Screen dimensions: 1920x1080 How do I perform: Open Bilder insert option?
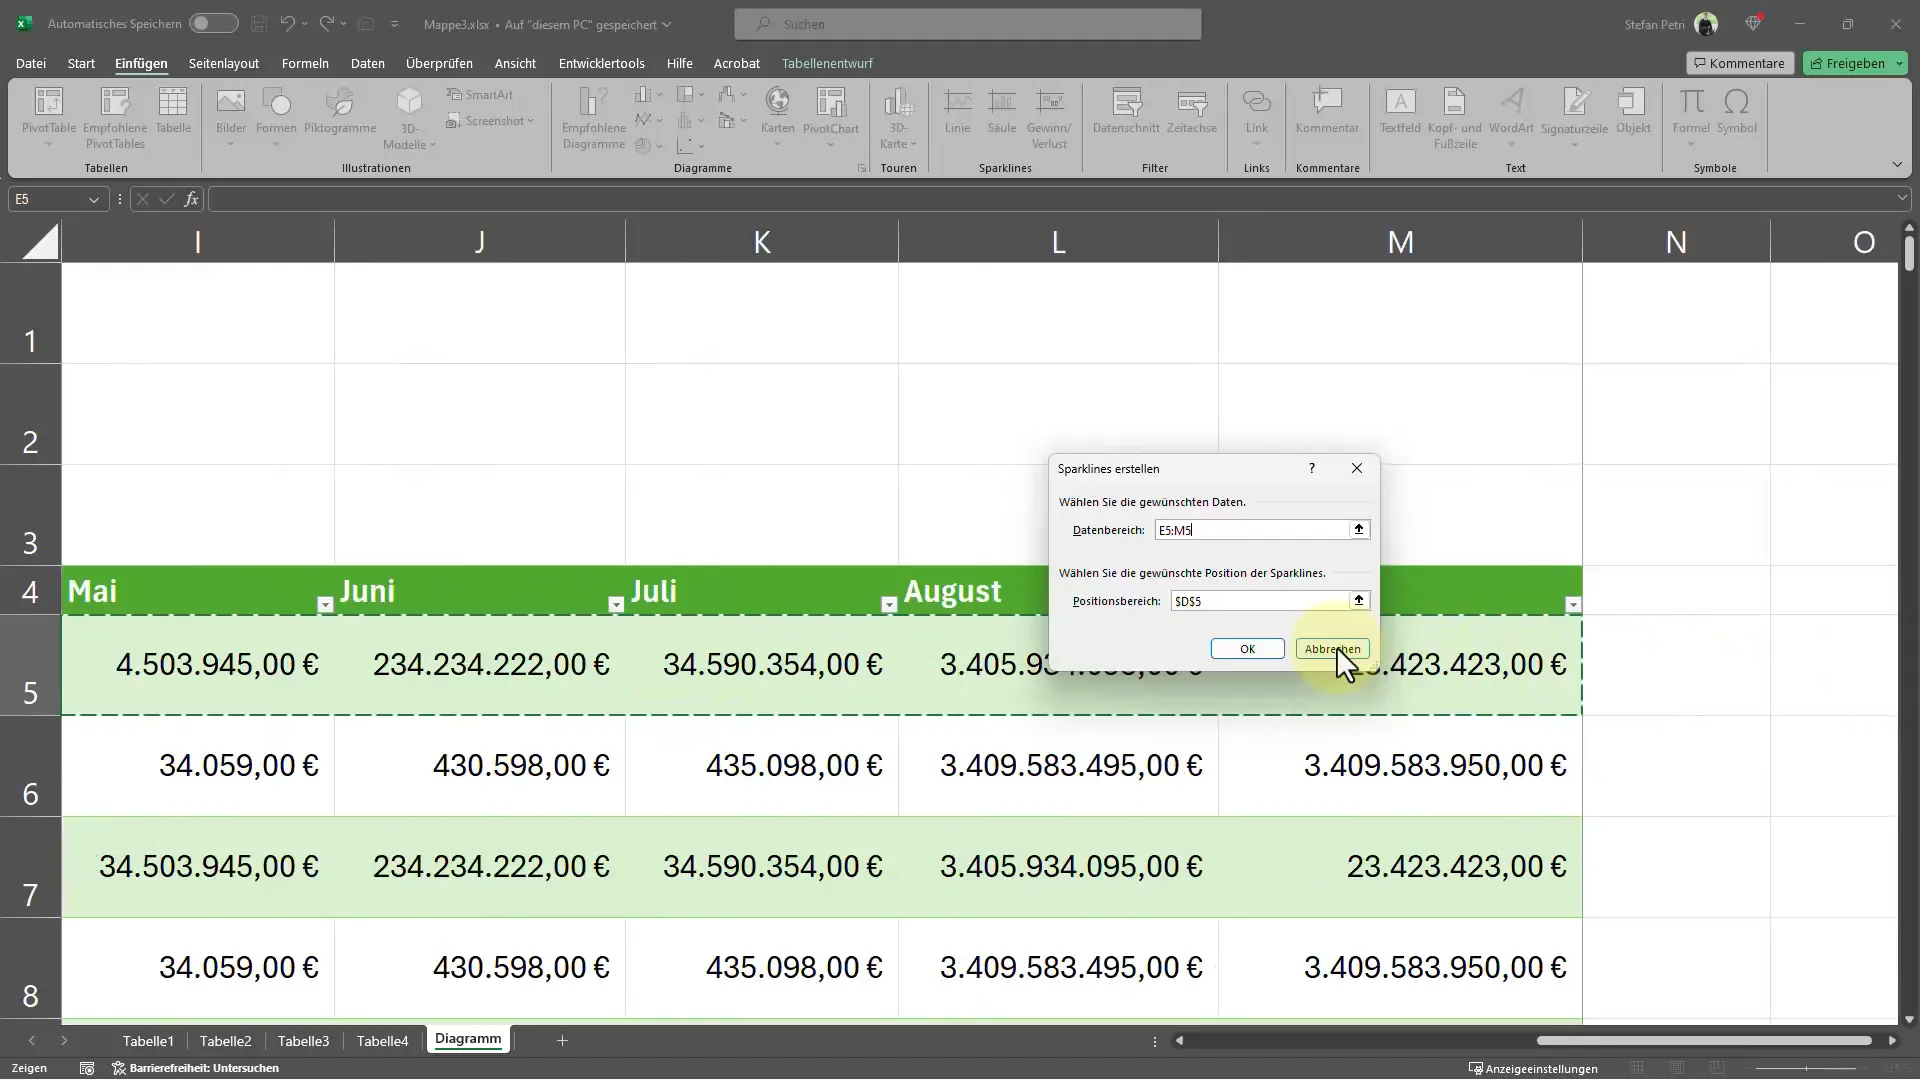click(231, 118)
